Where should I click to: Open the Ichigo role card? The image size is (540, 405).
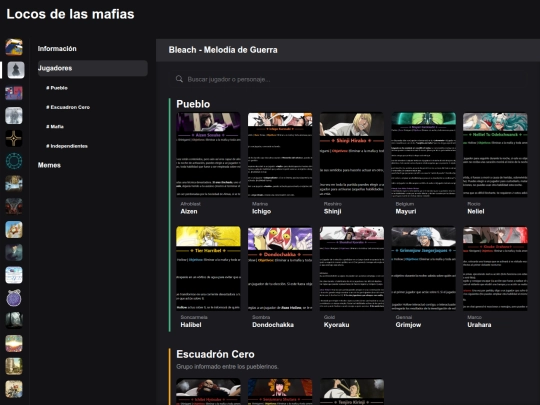click(x=280, y=155)
